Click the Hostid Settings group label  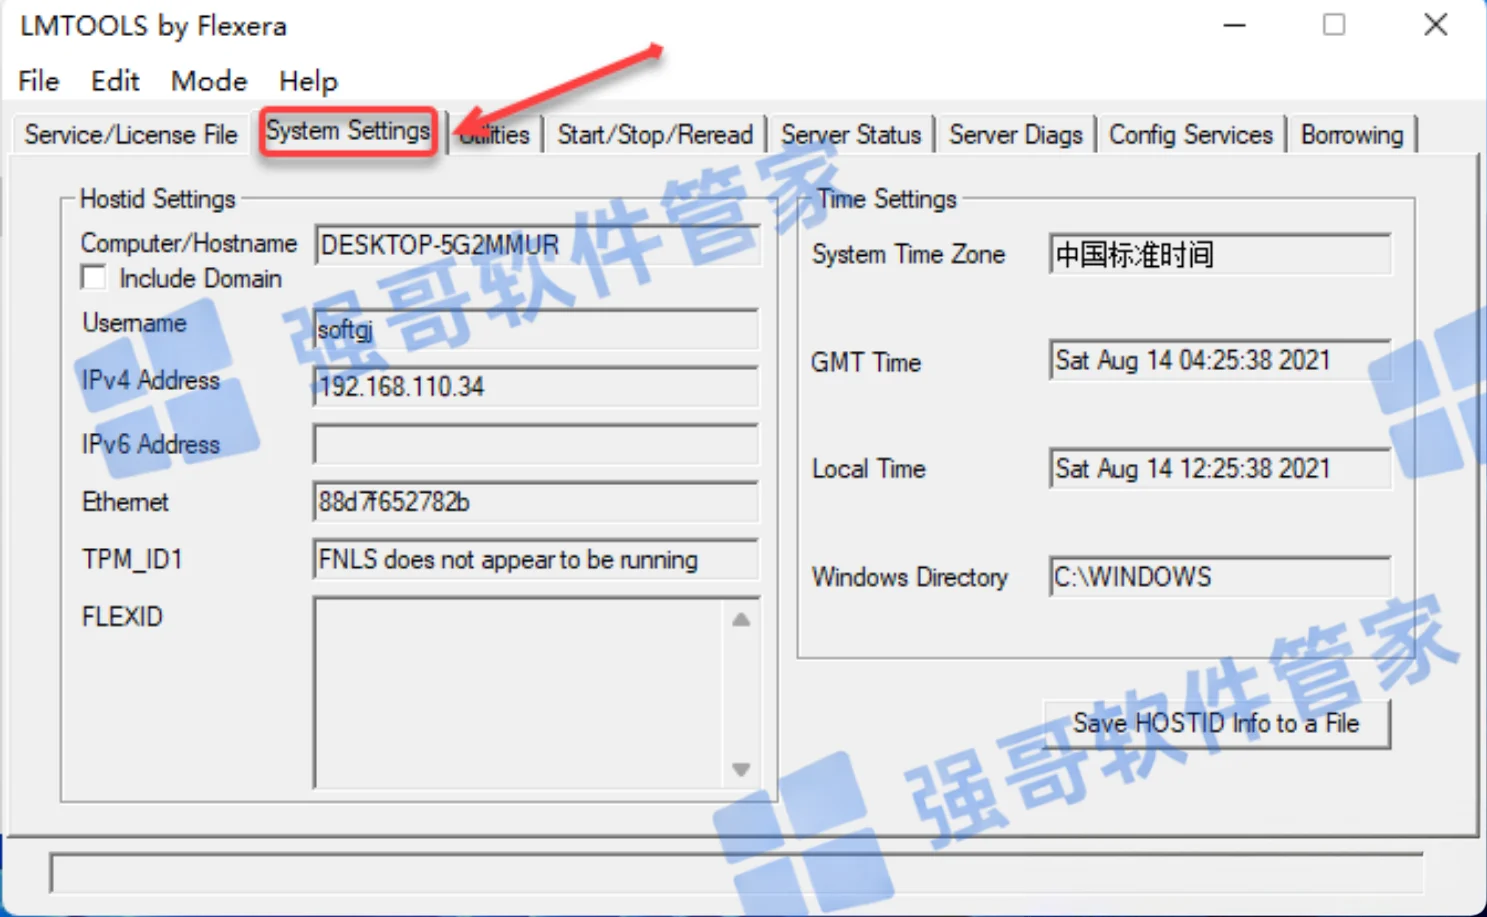(158, 199)
